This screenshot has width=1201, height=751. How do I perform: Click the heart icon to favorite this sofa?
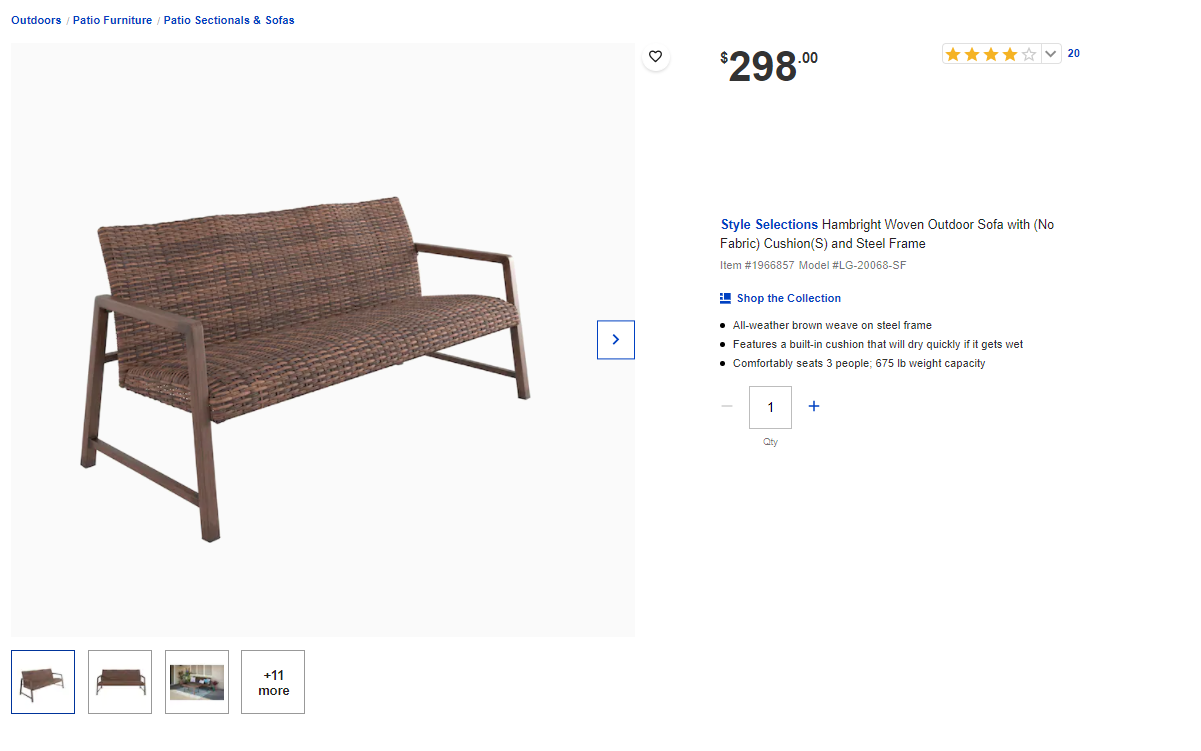coord(655,57)
